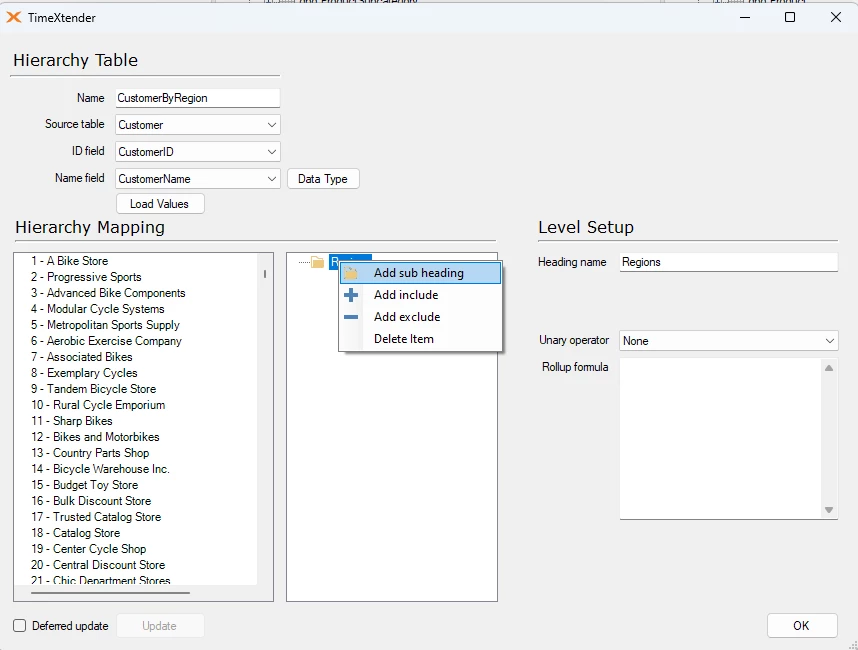Click the customer list horizontal scrollbar
Screen dimensions: 858x650
tap(110, 593)
